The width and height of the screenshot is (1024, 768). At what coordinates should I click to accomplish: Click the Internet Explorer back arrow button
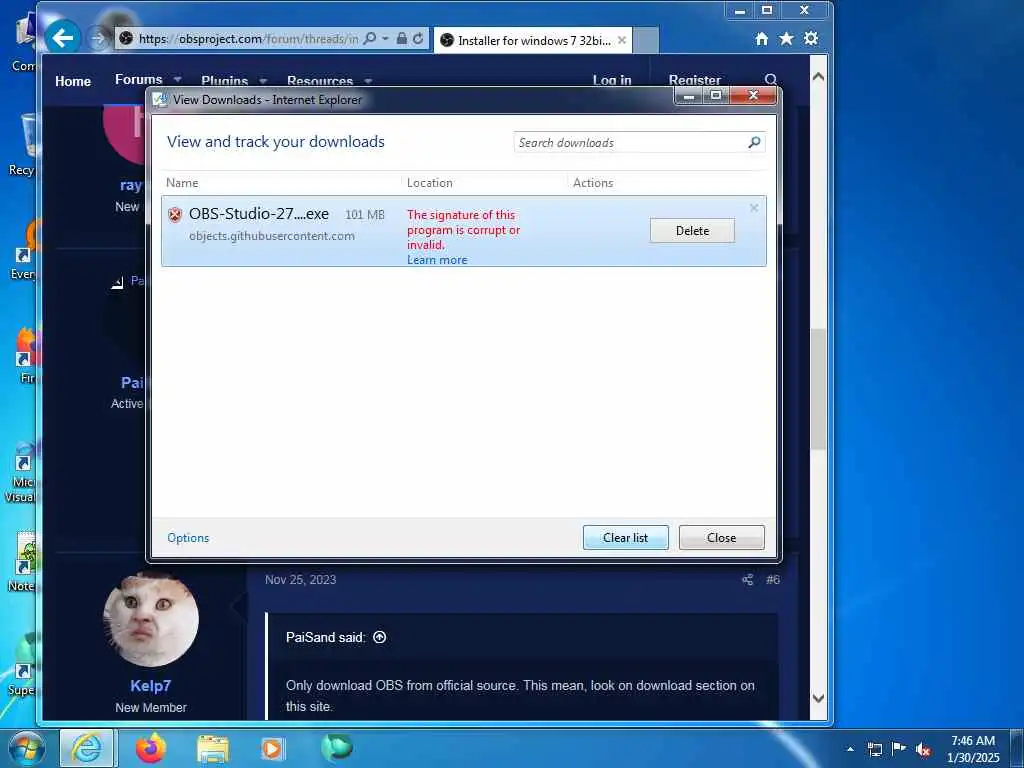(63, 38)
